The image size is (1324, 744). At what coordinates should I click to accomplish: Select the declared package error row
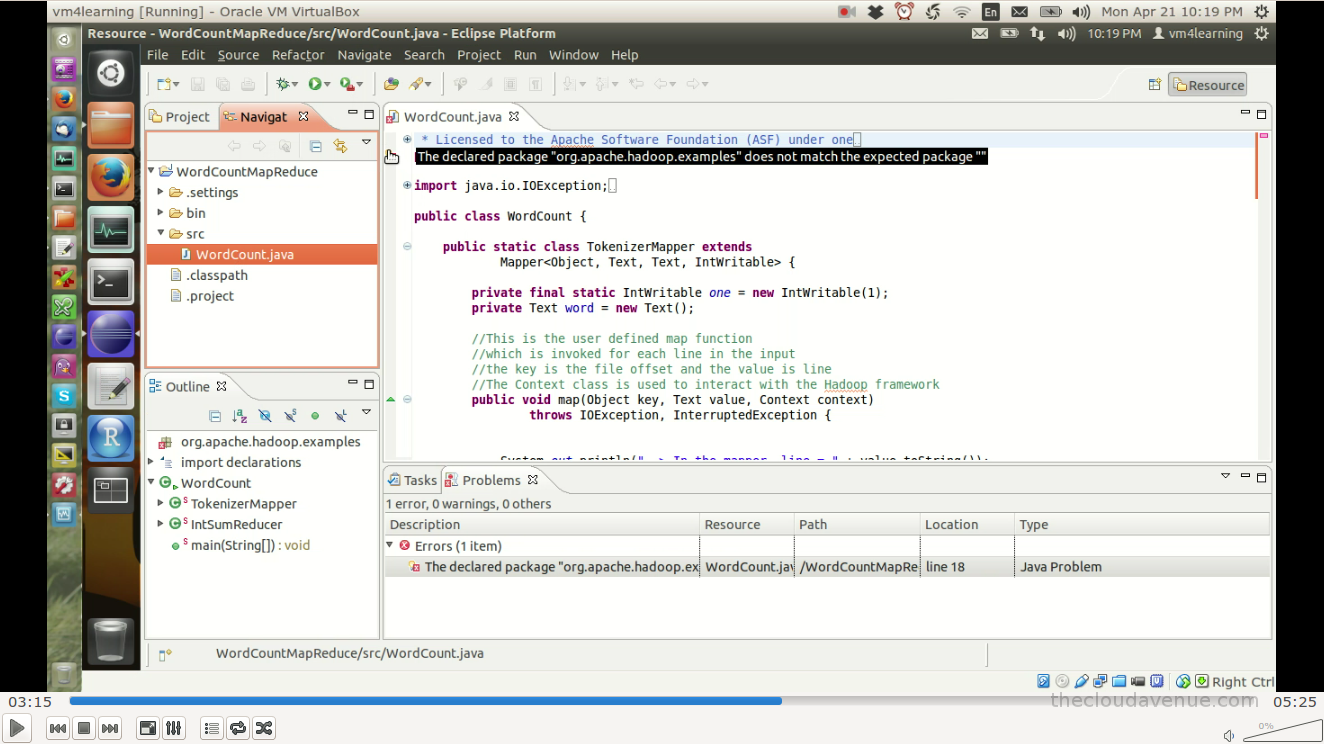(x=827, y=566)
